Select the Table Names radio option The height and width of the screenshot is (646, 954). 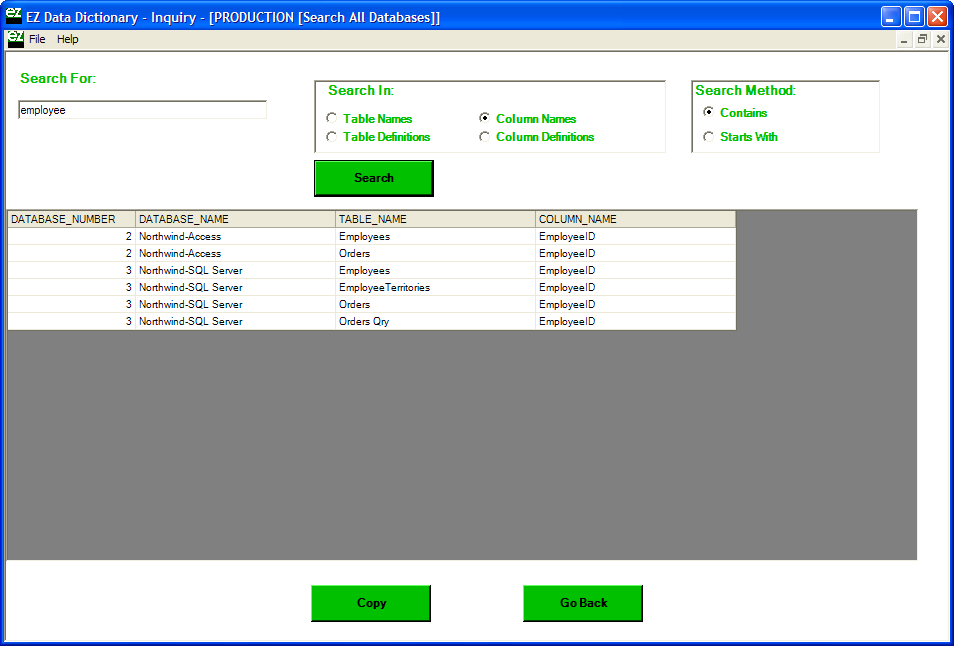pyautogui.click(x=332, y=119)
